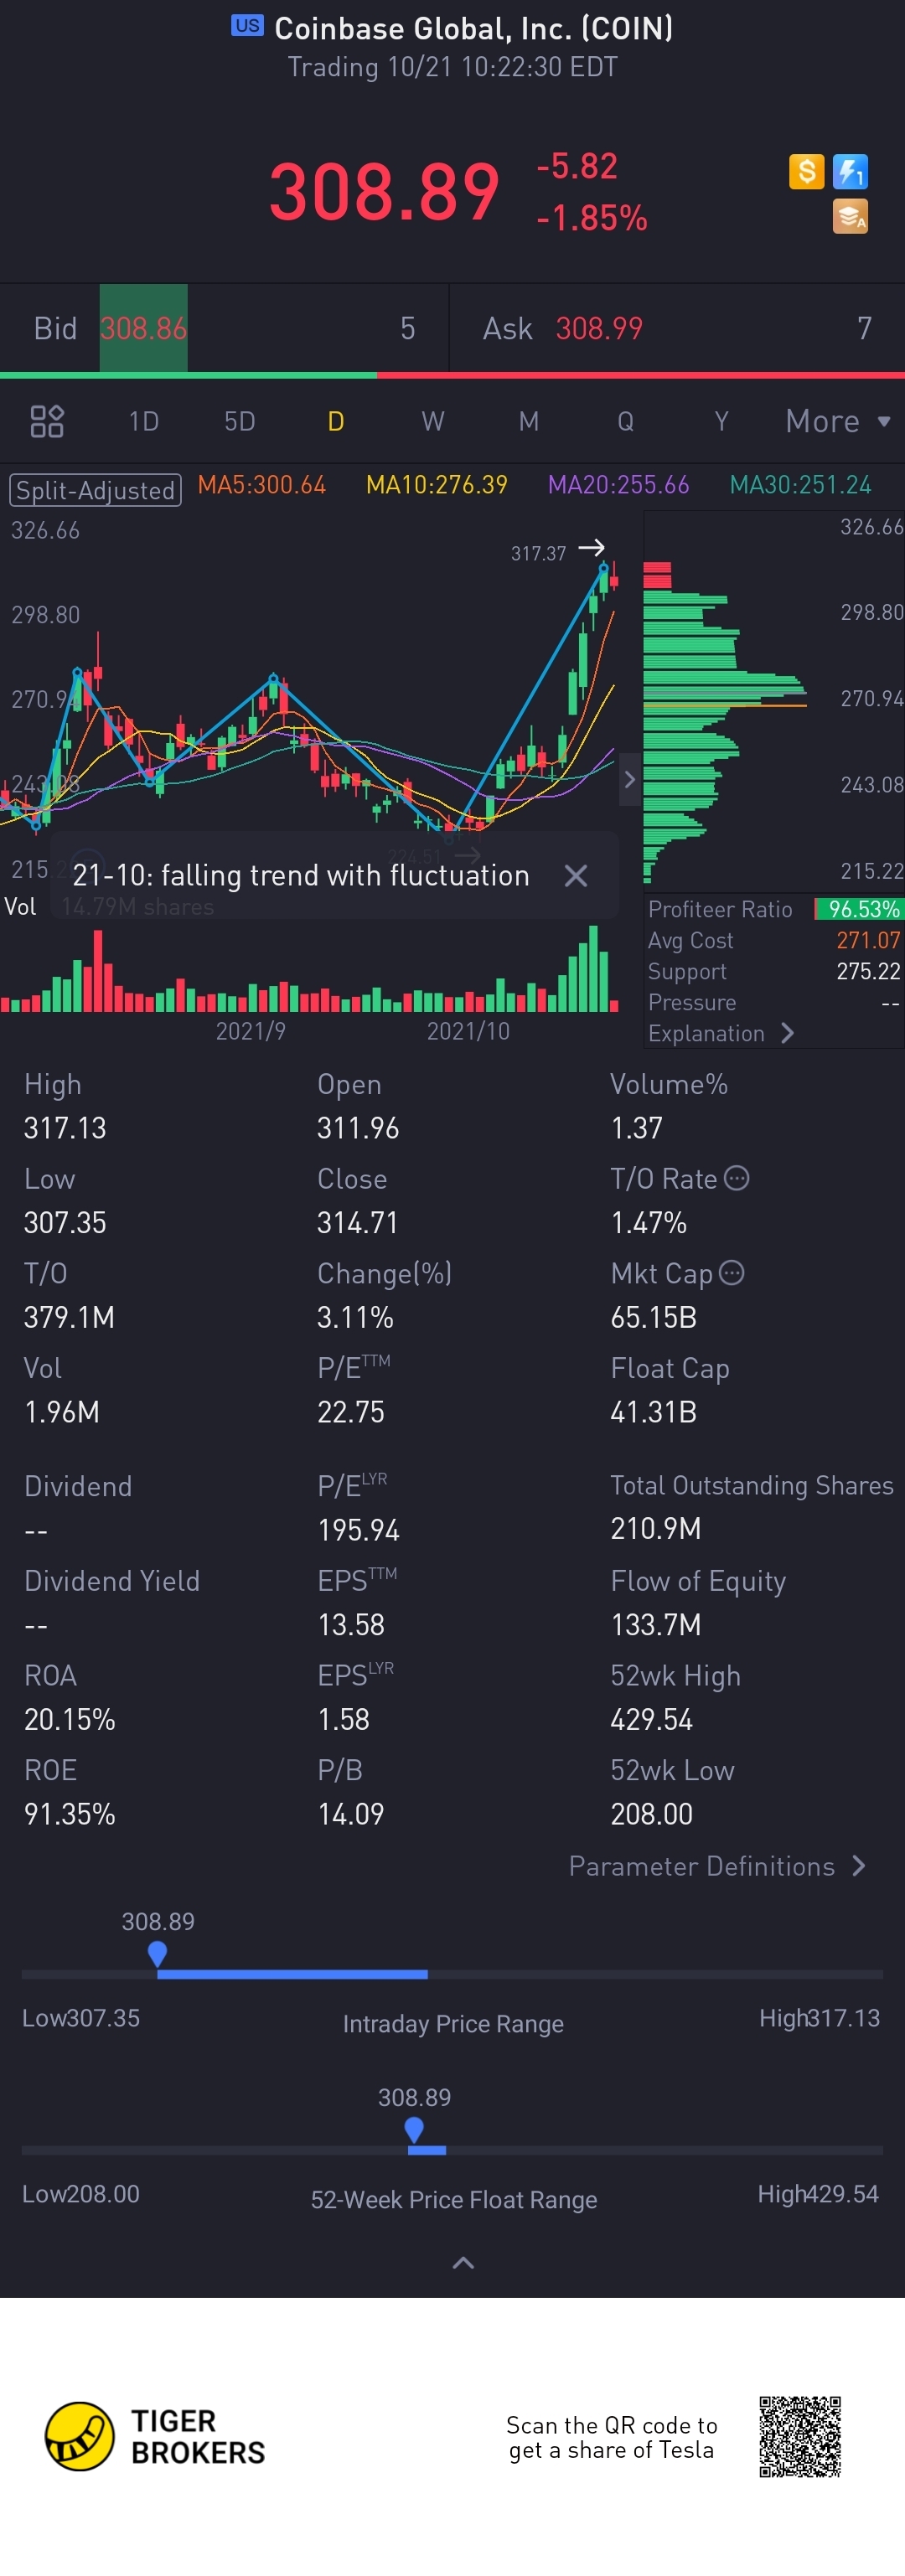Tap the MA20:255.66 indicator label

(x=619, y=485)
